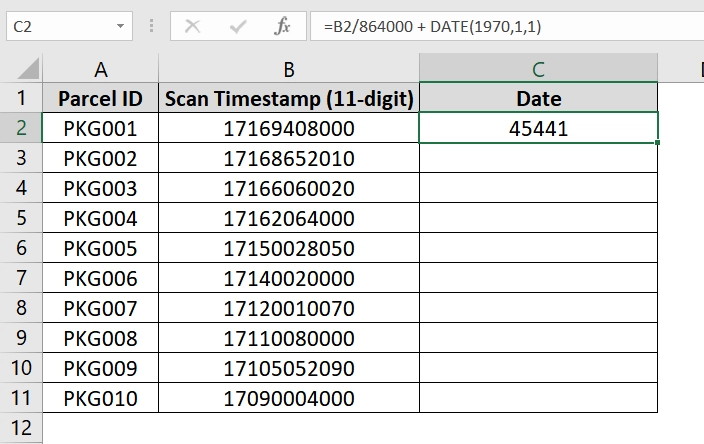Click the 'Scan Timestamp (11-digit)' header cell
The image size is (704, 444).
point(289,98)
